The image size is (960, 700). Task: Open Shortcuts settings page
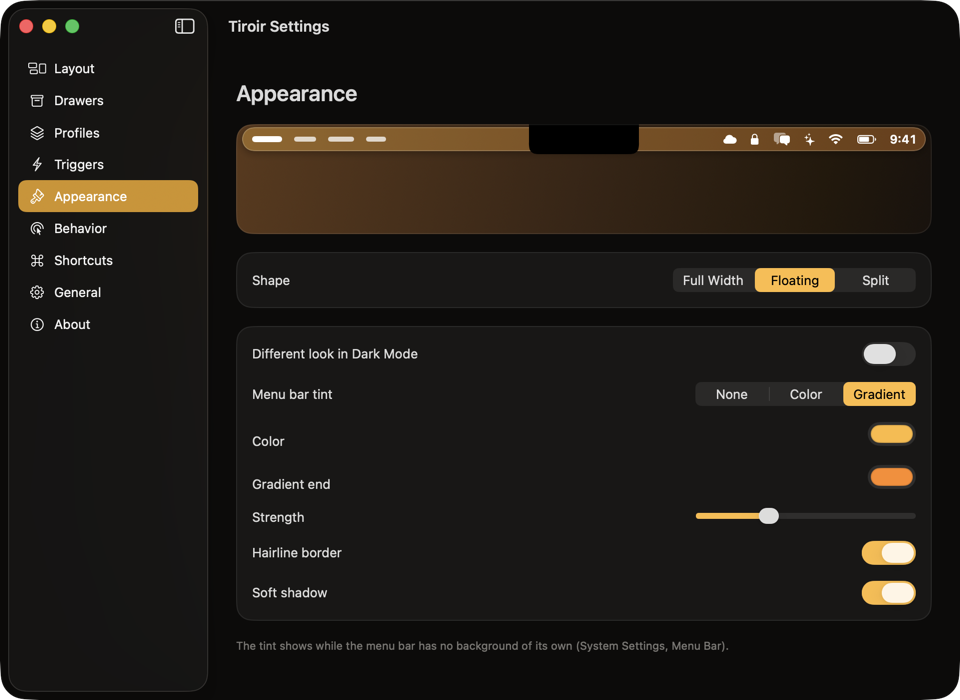point(108,260)
